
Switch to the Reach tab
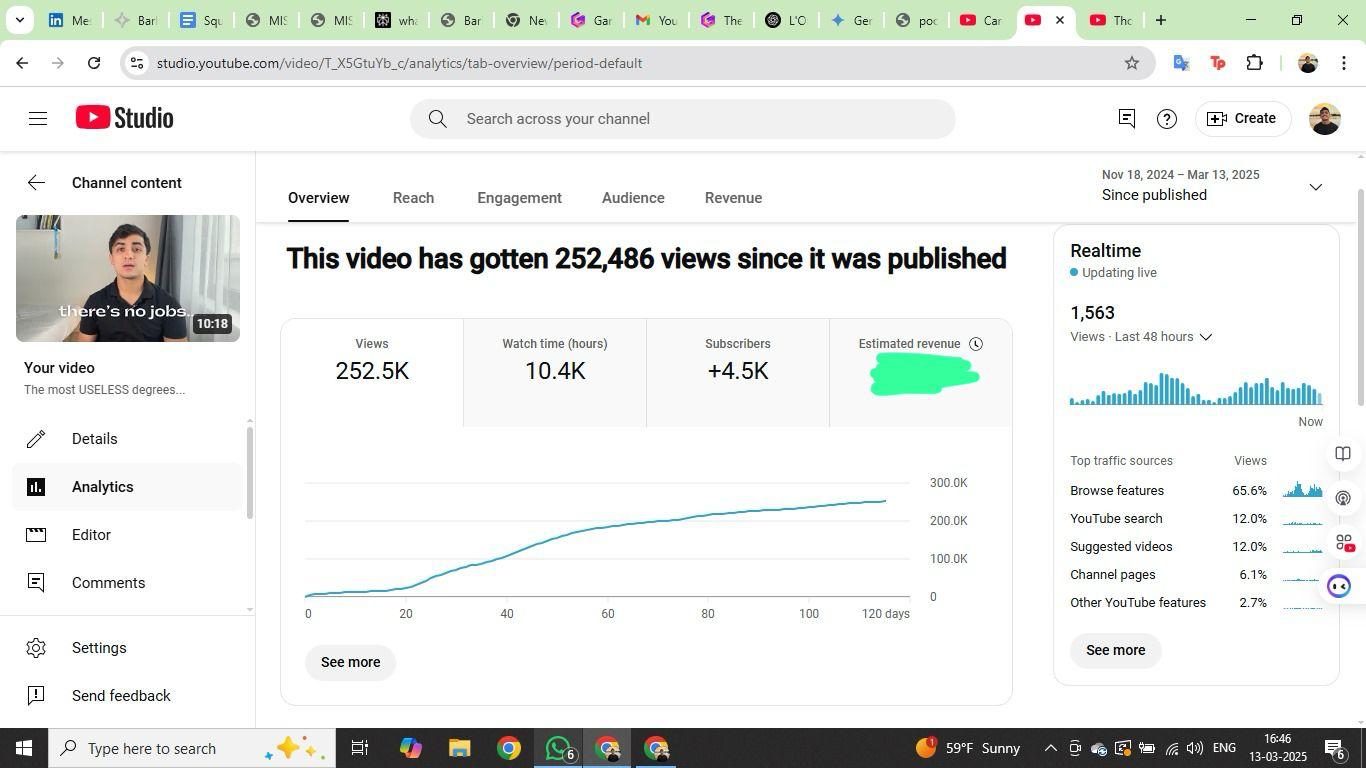(x=413, y=198)
